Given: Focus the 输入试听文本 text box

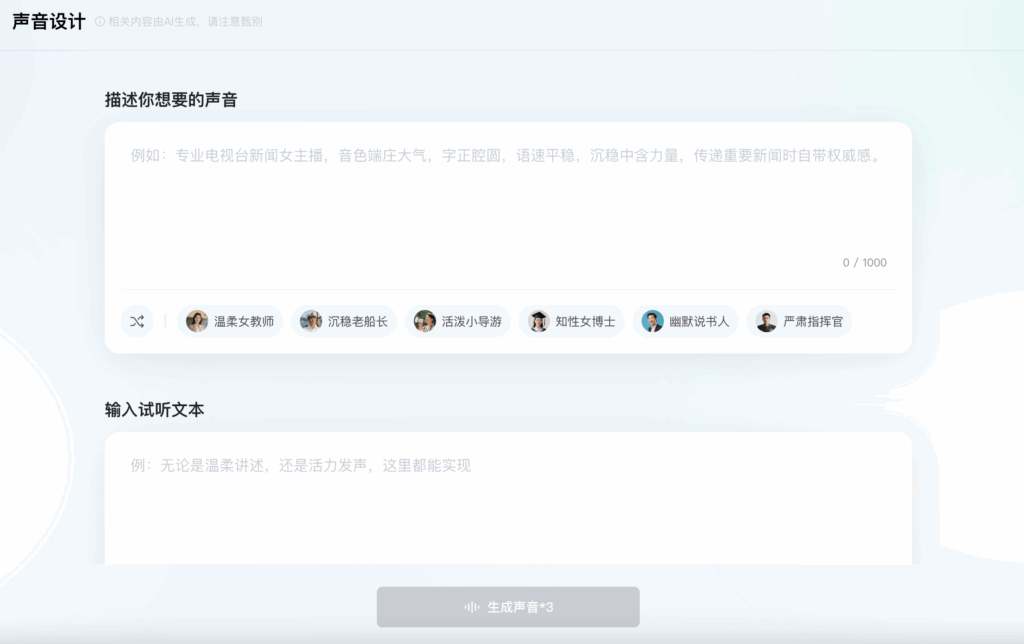Looking at the screenshot, I should [508, 500].
